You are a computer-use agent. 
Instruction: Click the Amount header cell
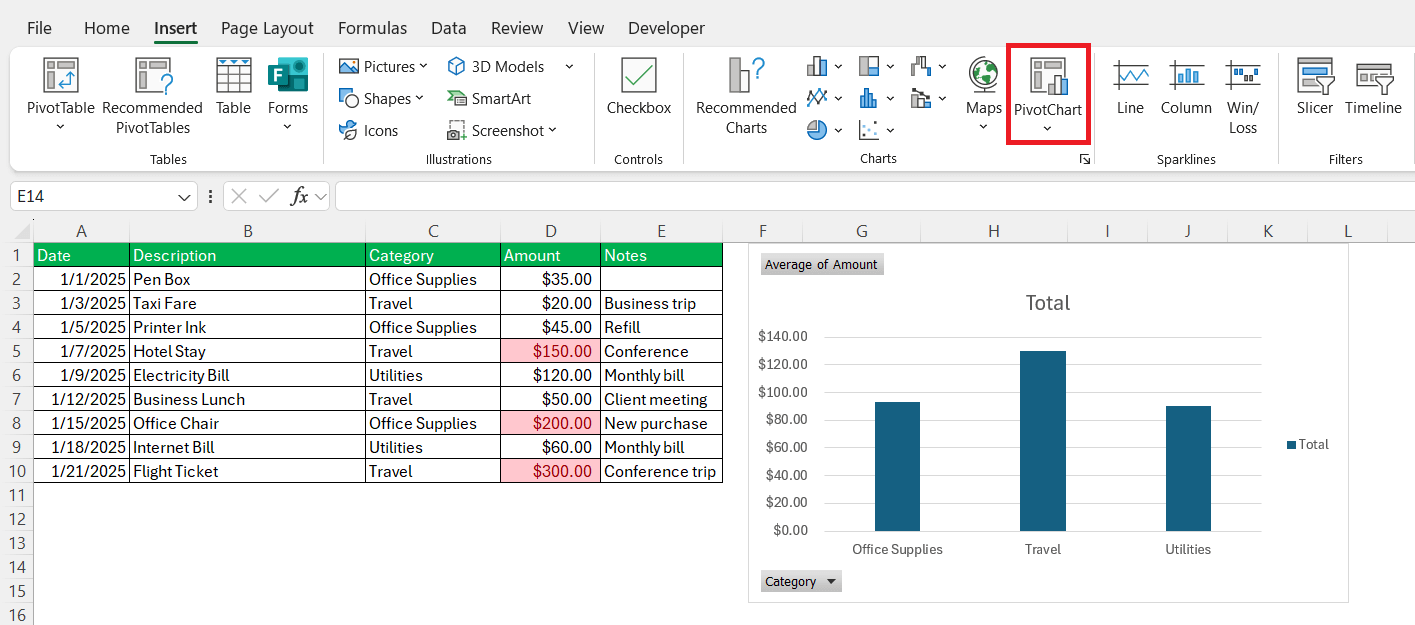pos(551,255)
